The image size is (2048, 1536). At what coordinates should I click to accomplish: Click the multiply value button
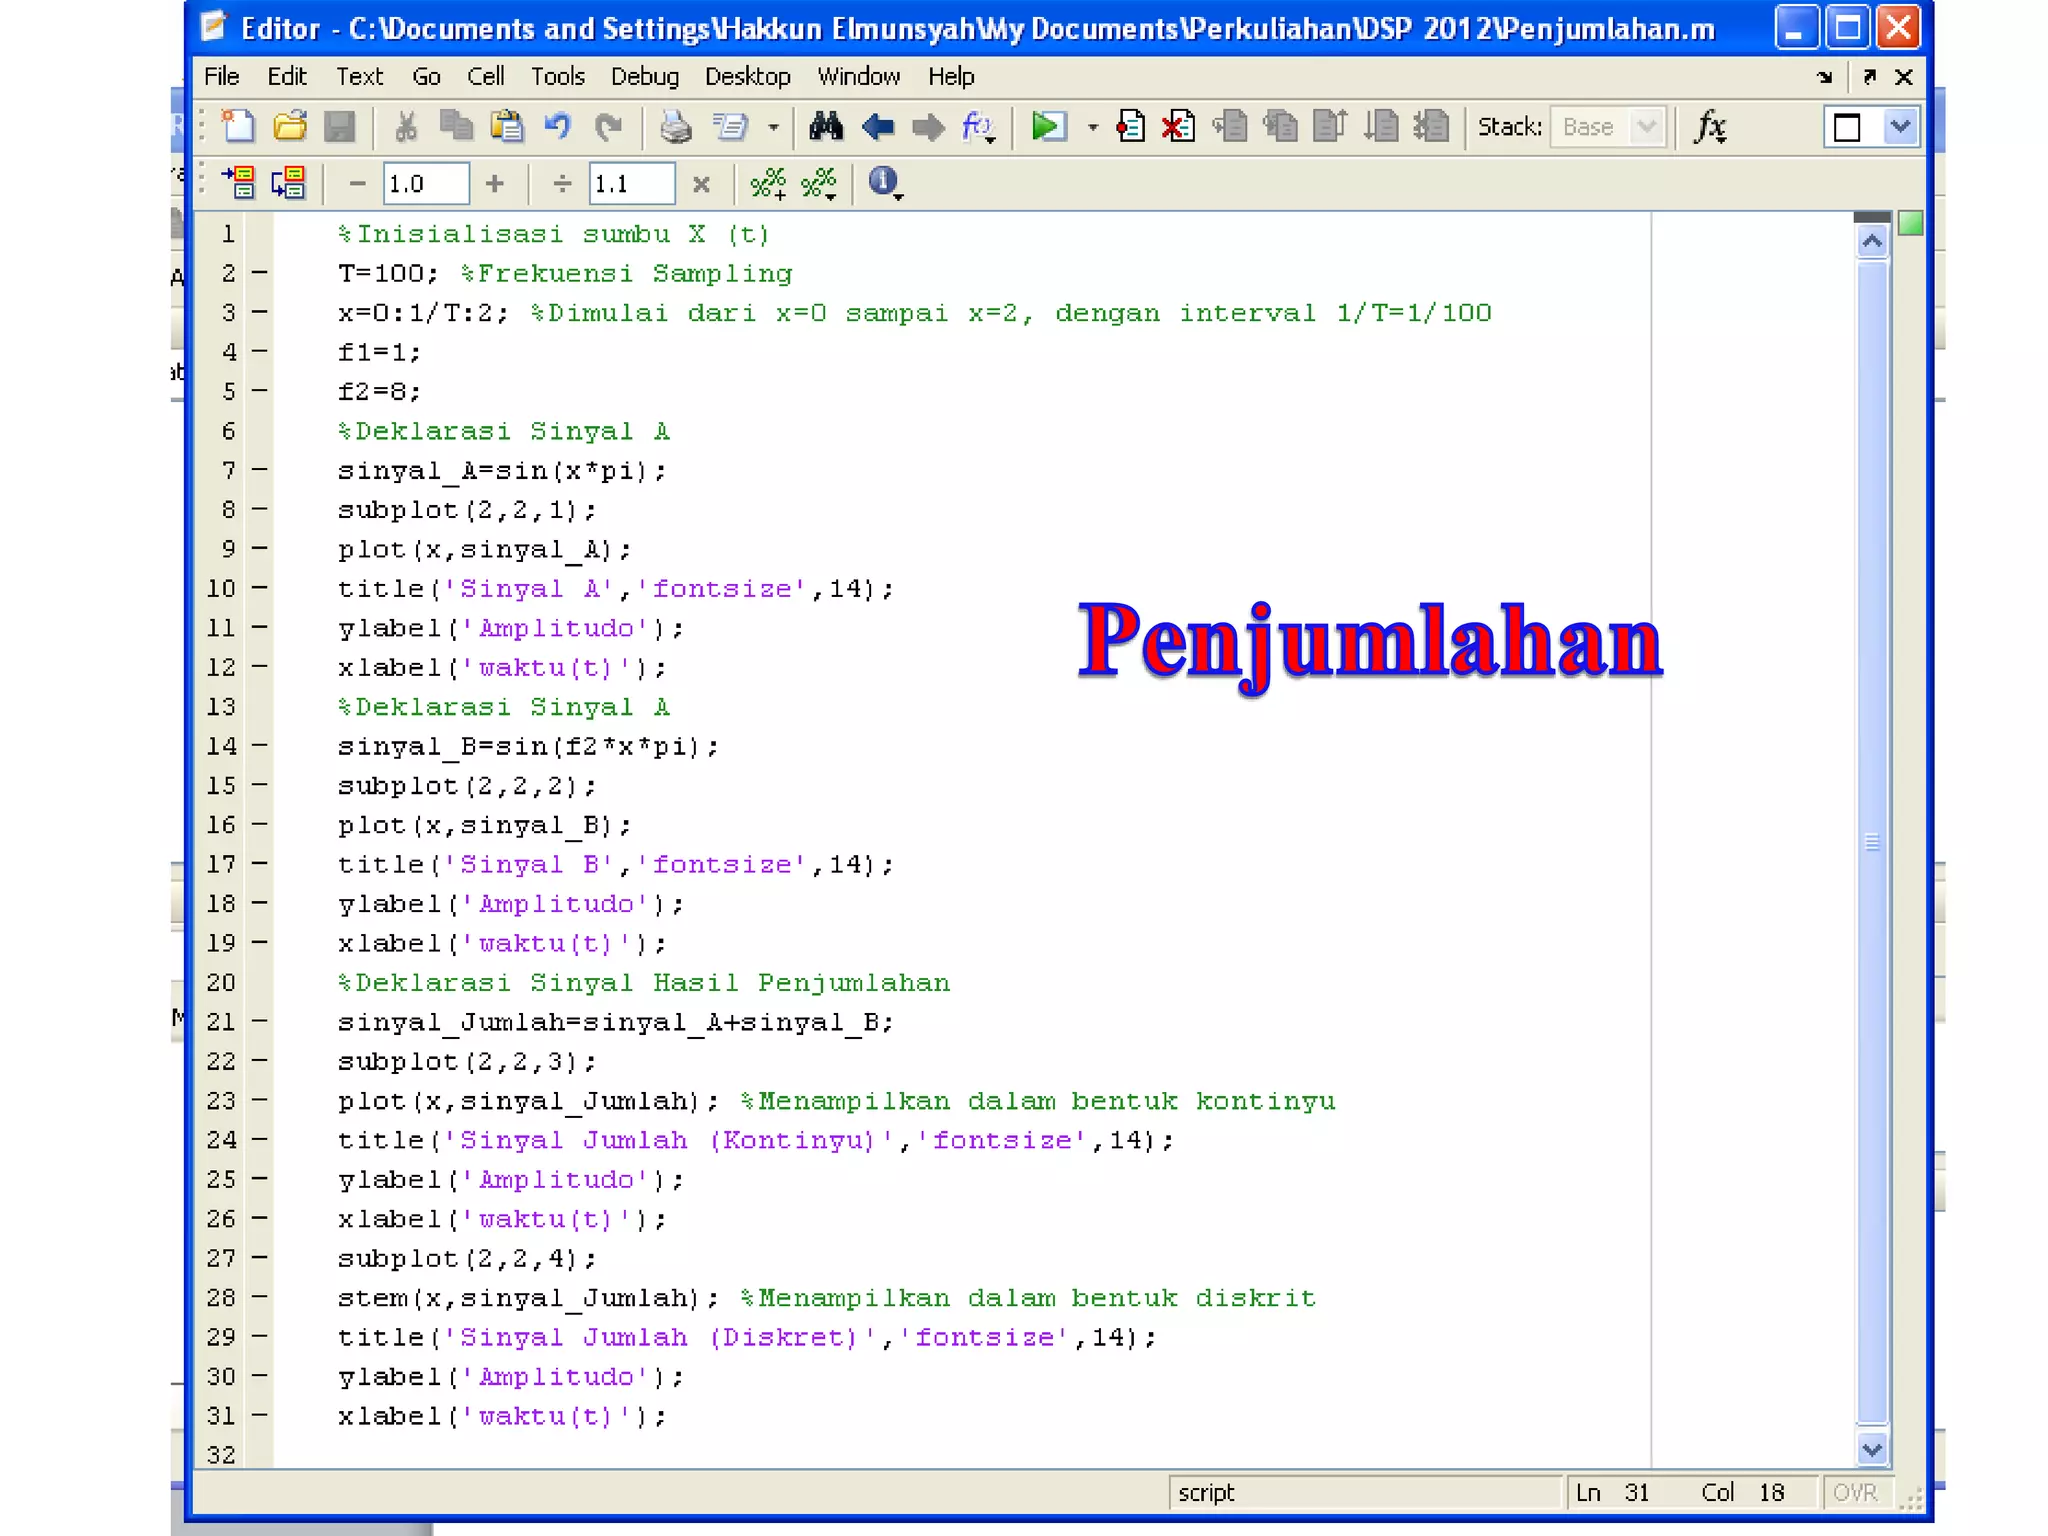pyautogui.click(x=701, y=184)
